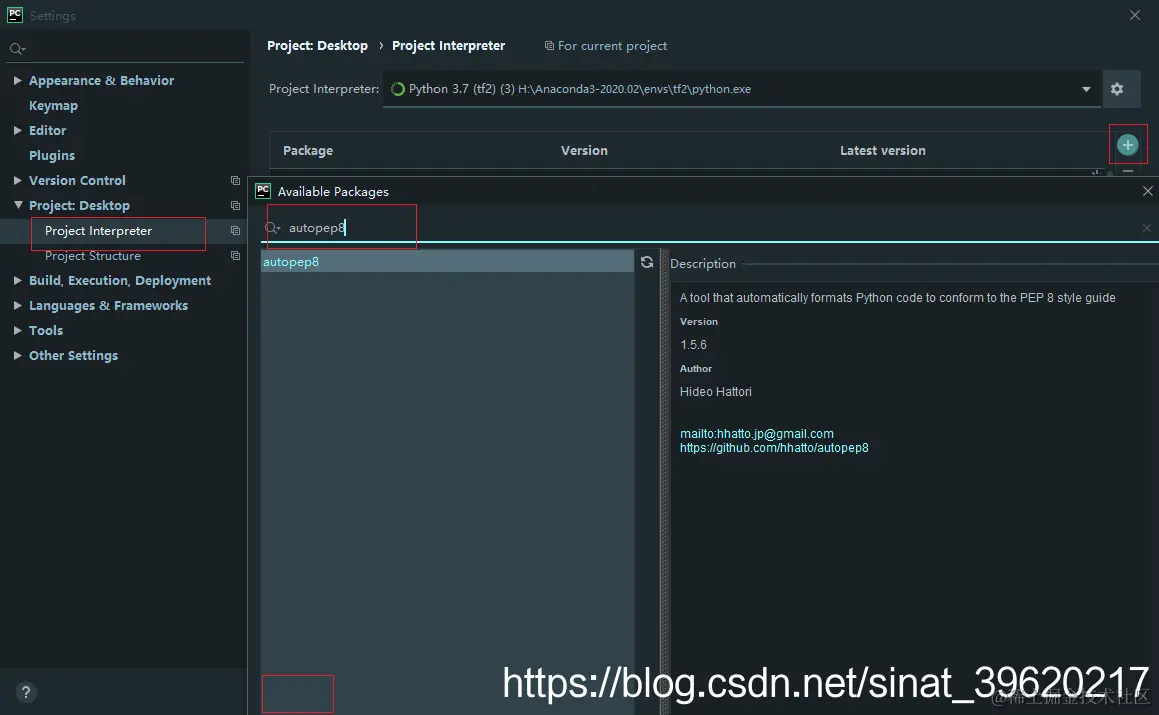Click the copy icon beside Version Control
The image size is (1159, 715).
[x=235, y=180]
